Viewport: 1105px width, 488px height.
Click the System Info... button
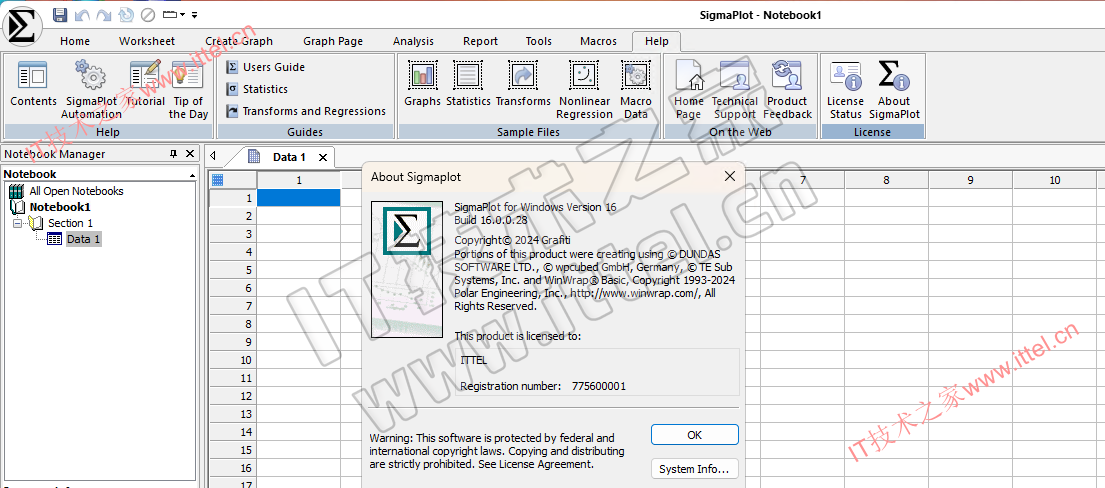694,469
